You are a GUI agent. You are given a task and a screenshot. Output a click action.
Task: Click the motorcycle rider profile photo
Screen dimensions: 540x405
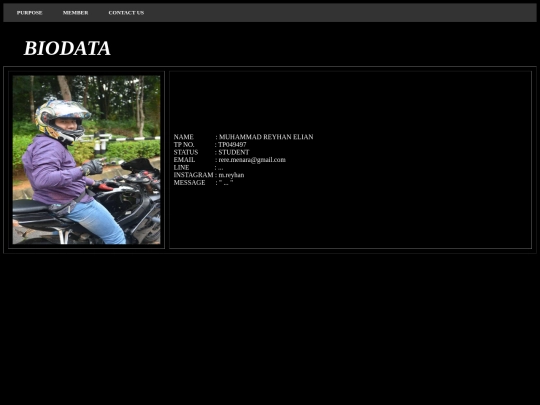click(86, 160)
